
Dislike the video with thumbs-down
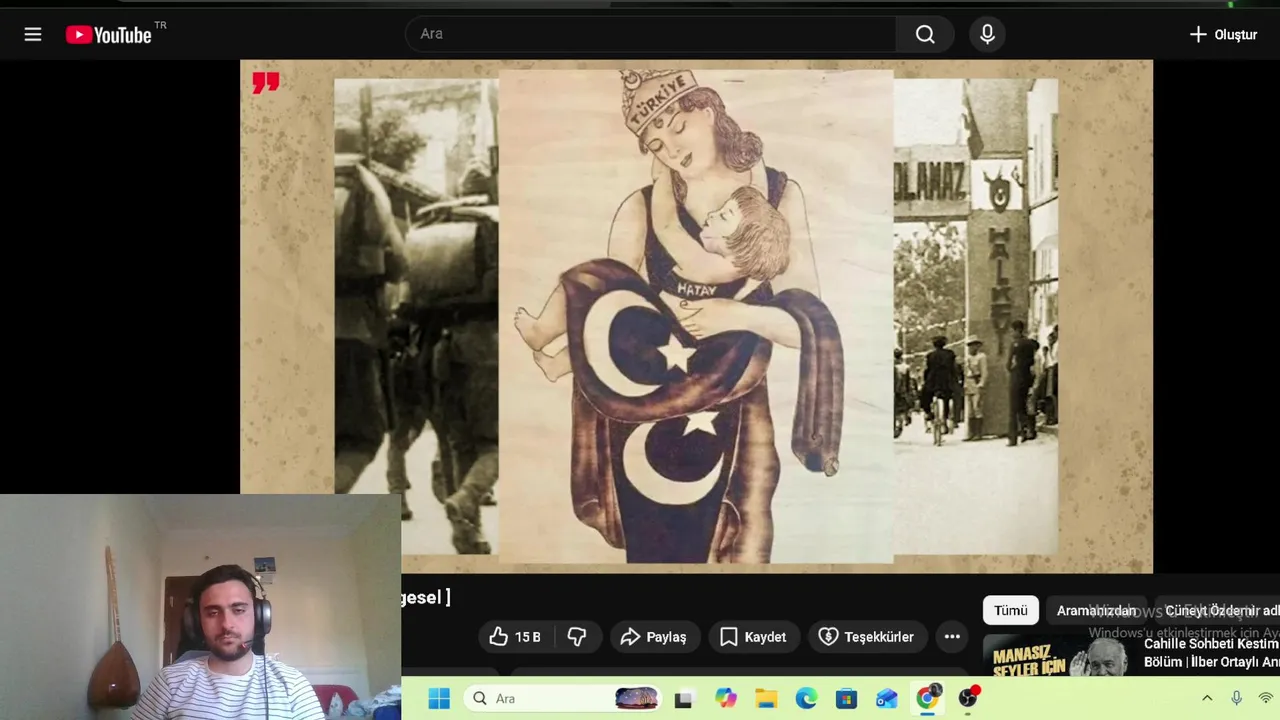pos(577,637)
